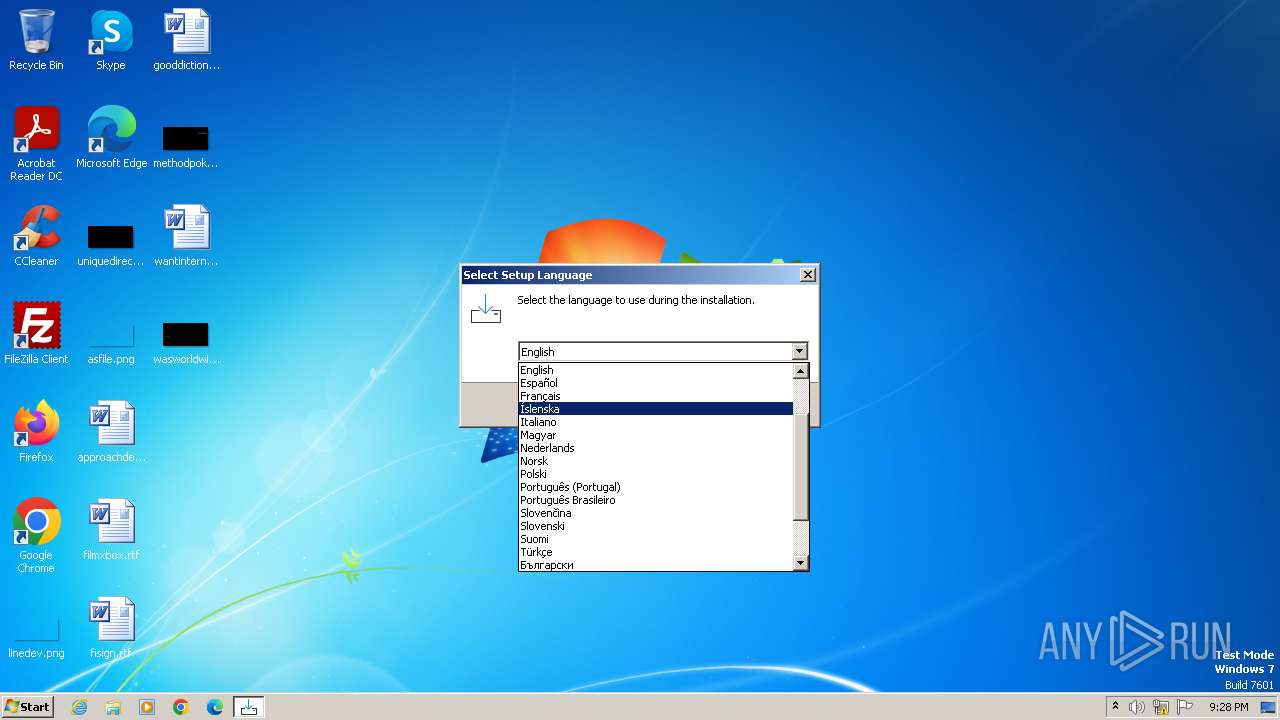This screenshot has width=1280, height=720.
Task: Pick Português (Portugal) in the list
Action: pos(655,487)
